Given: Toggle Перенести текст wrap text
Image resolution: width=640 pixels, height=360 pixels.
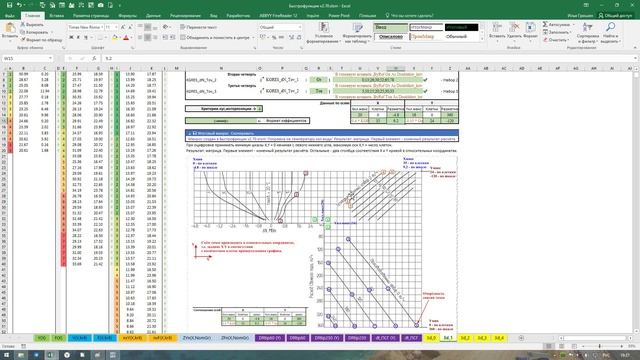Looking at the screenshot, I should [198, 27].
